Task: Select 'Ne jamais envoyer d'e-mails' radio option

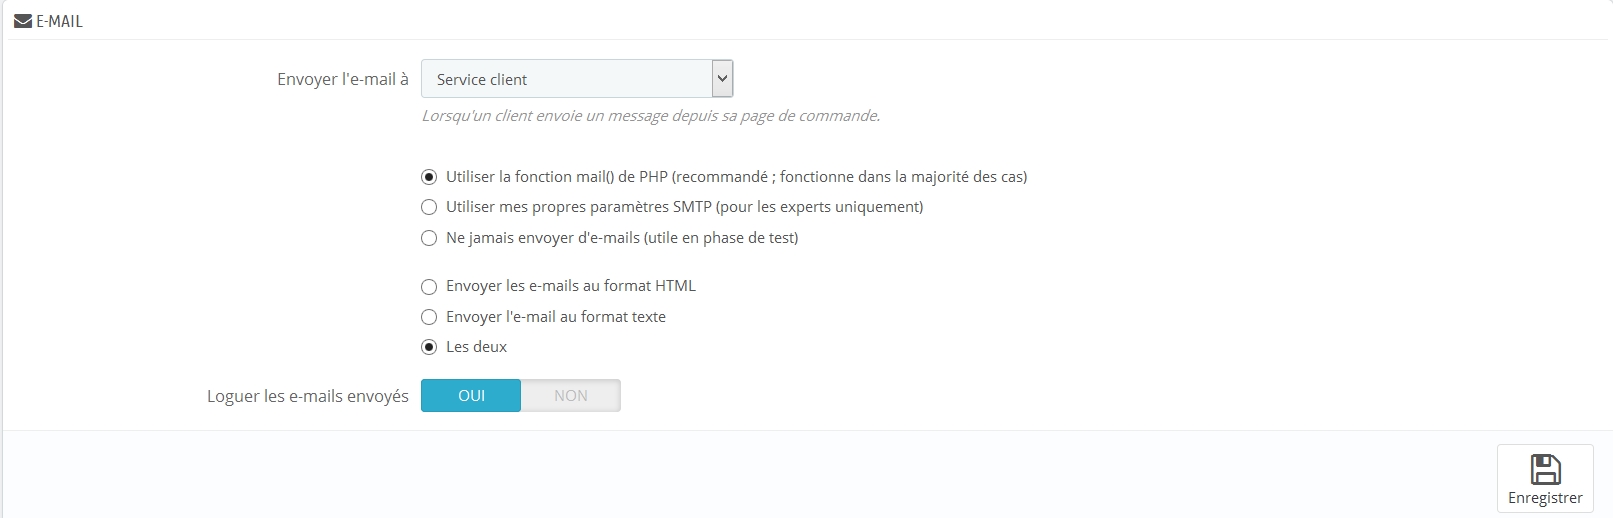Action: pyautogui.click(x=429, y=238)
